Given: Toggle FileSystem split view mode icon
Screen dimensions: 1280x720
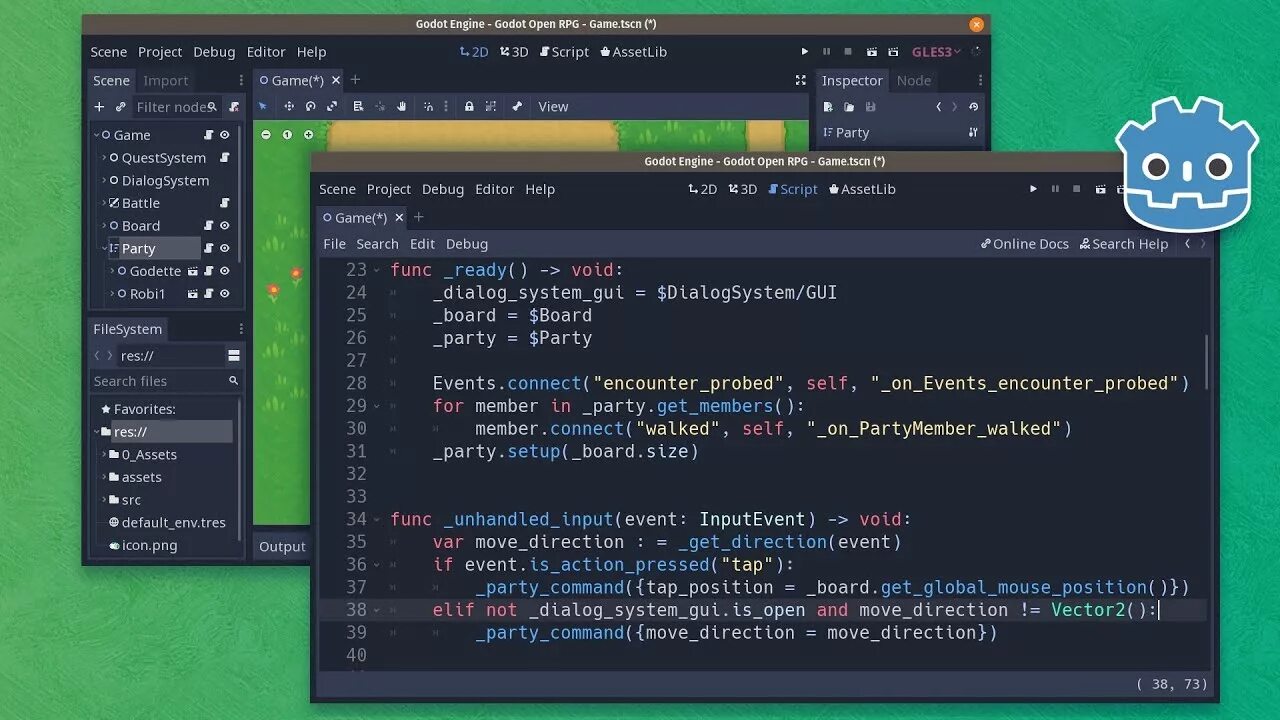Looking at the screenshot, I should click(x=234, y=356).
